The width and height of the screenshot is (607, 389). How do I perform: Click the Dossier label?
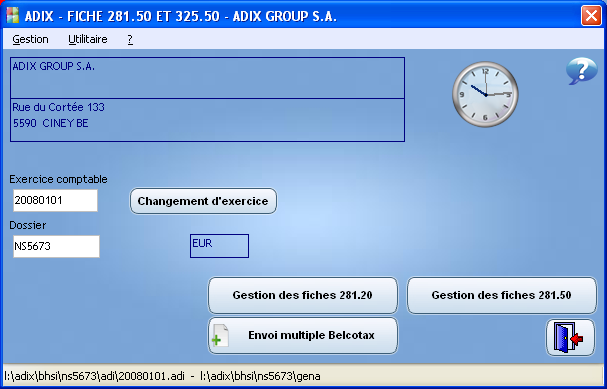click(x=27, y=225)
